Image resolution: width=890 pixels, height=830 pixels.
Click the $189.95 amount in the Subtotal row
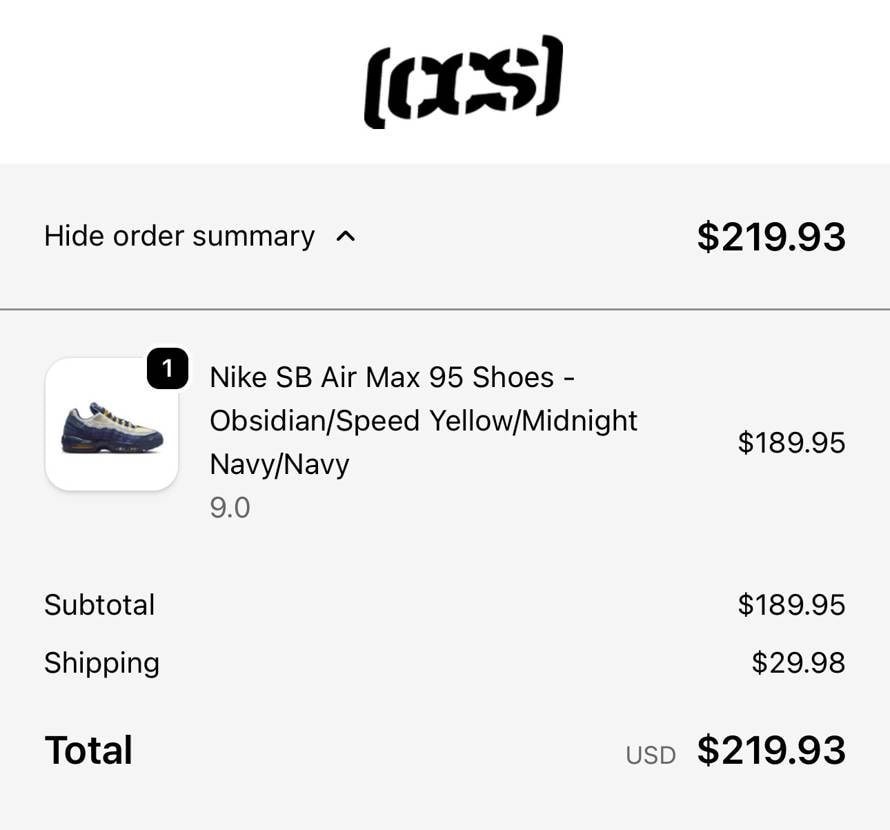tap(791, 605)
